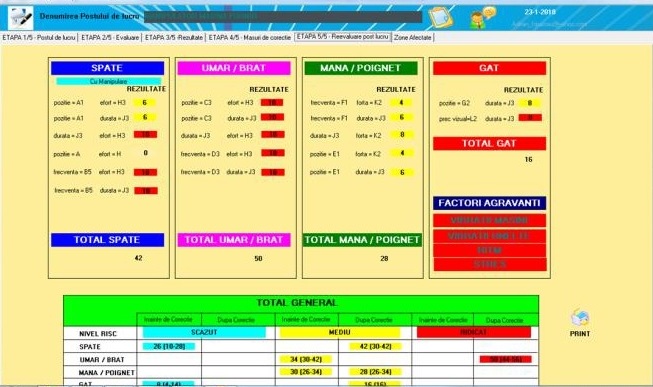Click the TOTAL UMAR / BRAT button
The image size is (653, 387).
click(234, 240)
